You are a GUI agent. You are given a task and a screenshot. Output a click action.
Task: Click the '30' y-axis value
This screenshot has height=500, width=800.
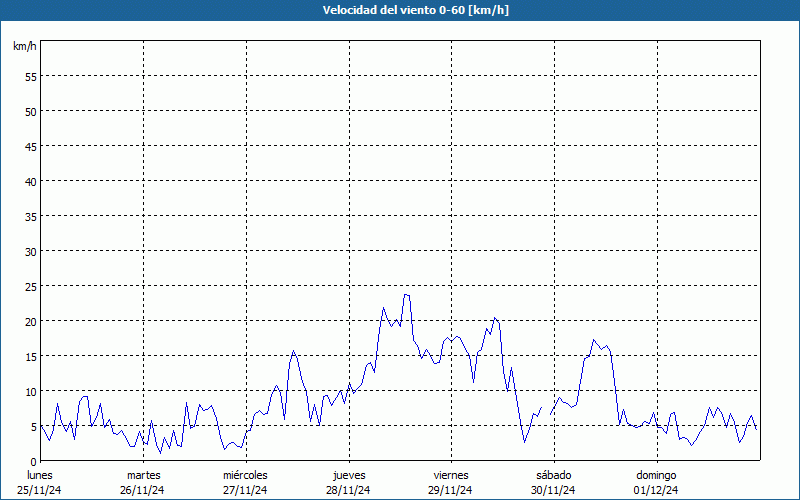click(31, 252)
